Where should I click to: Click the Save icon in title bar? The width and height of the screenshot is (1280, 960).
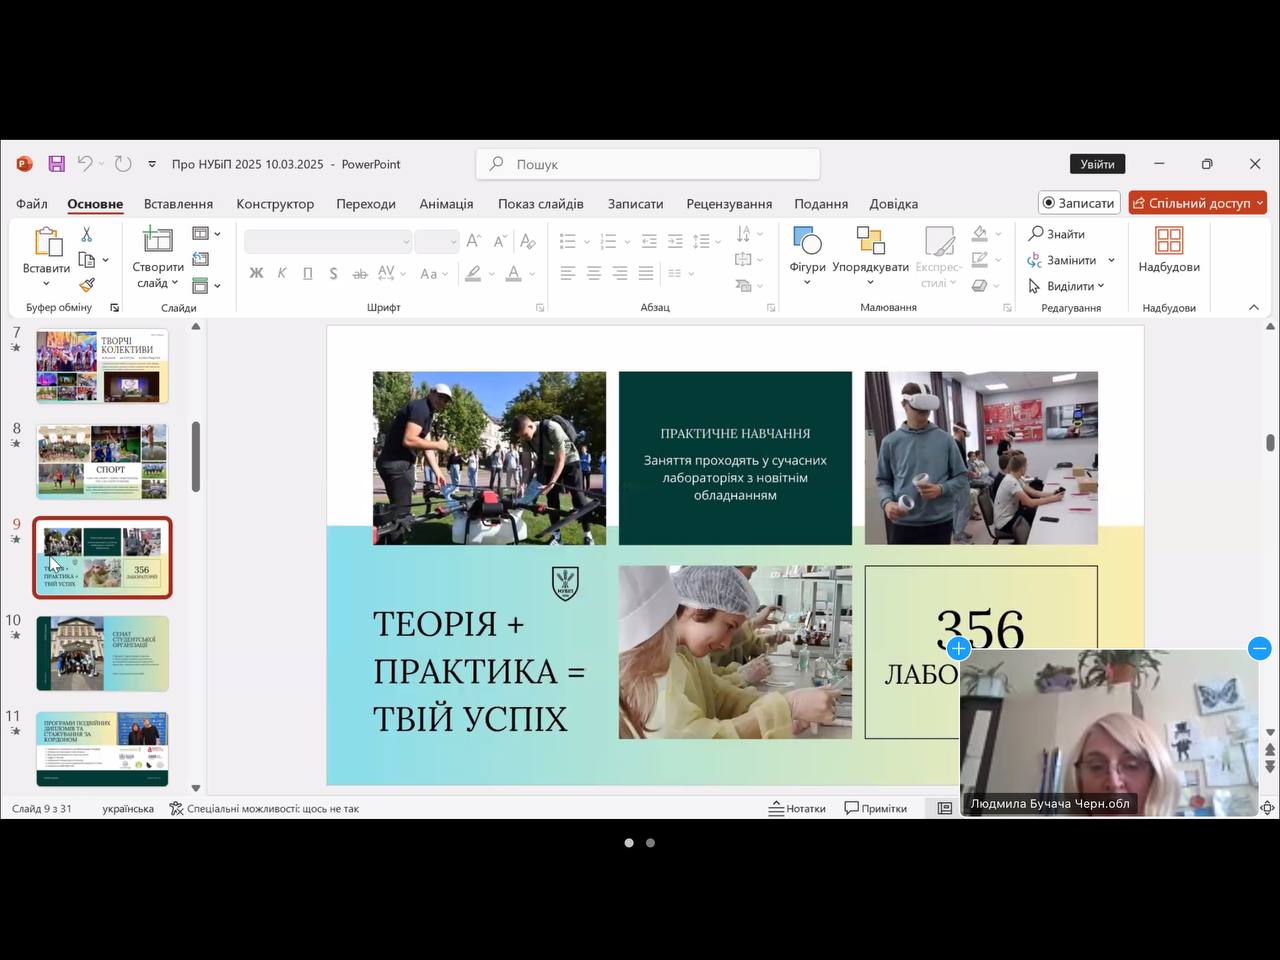[56, 164]
